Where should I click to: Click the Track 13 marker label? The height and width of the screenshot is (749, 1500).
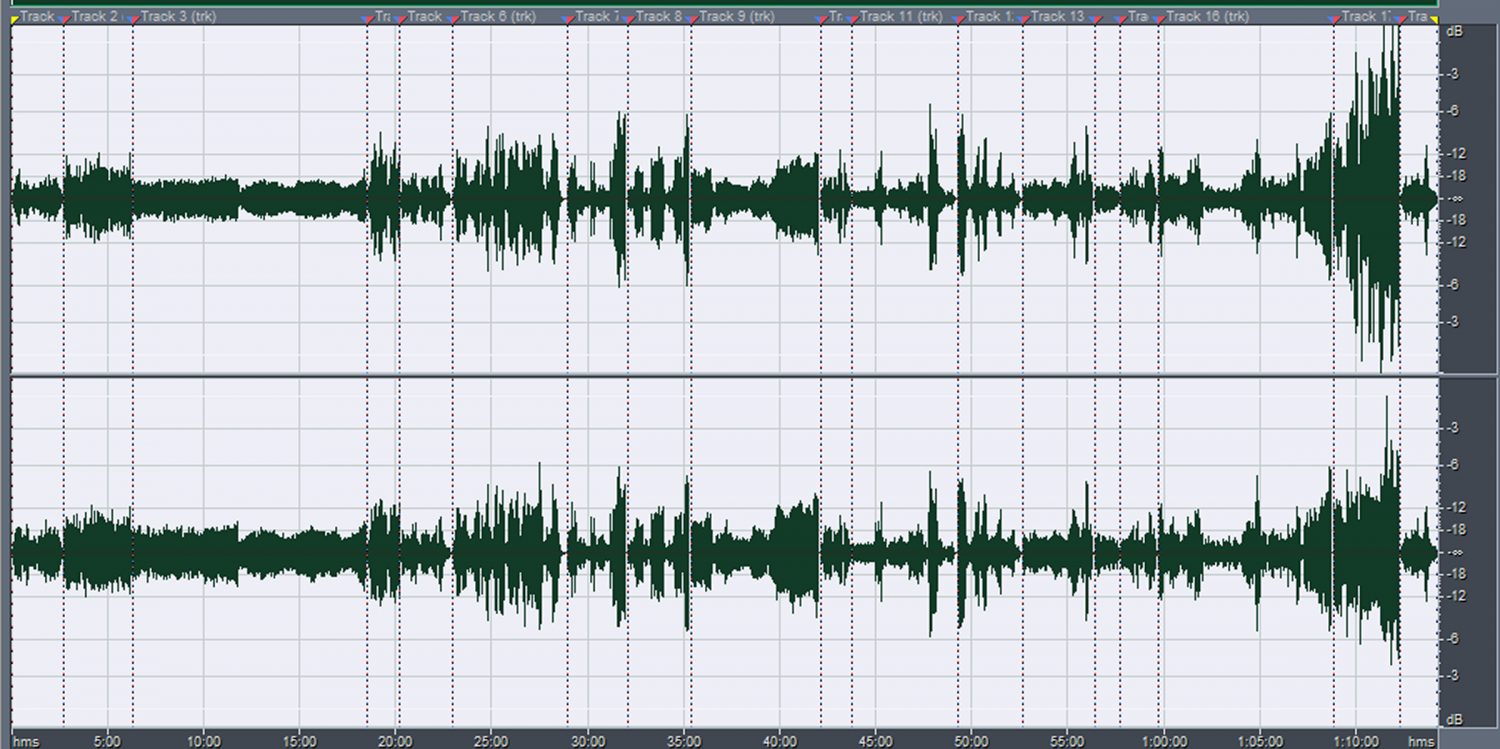pyautogui.click(x=1056, y=16)
